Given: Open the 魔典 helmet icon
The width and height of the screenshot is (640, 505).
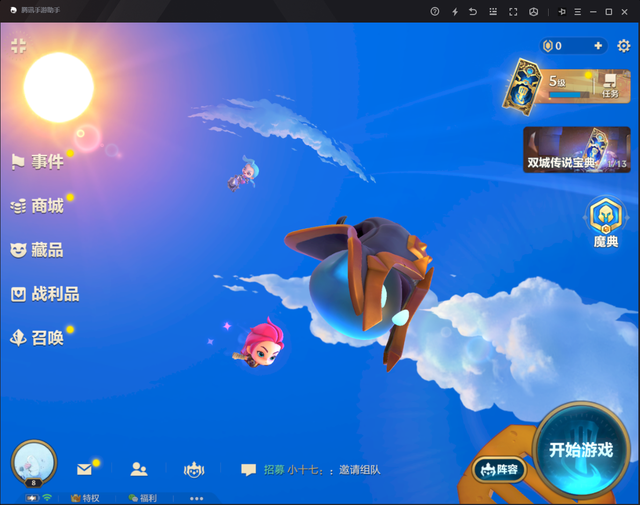Looking at the screenshot, I should pyautogui.click(x=606, y=222).
